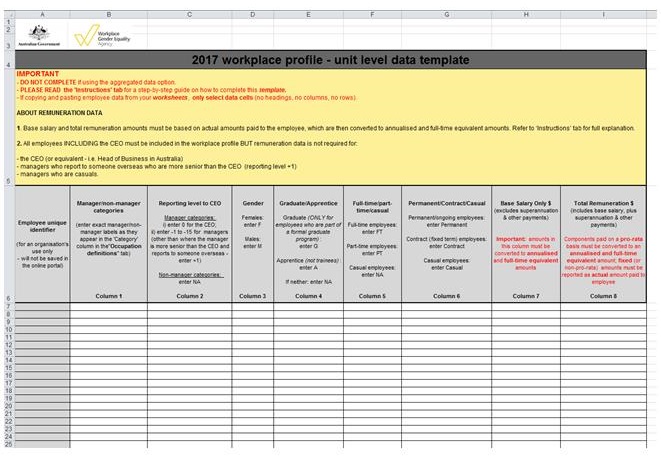Select the 'Gender' header cell
This screenshot has height=462, width=661.
(253, 240)
